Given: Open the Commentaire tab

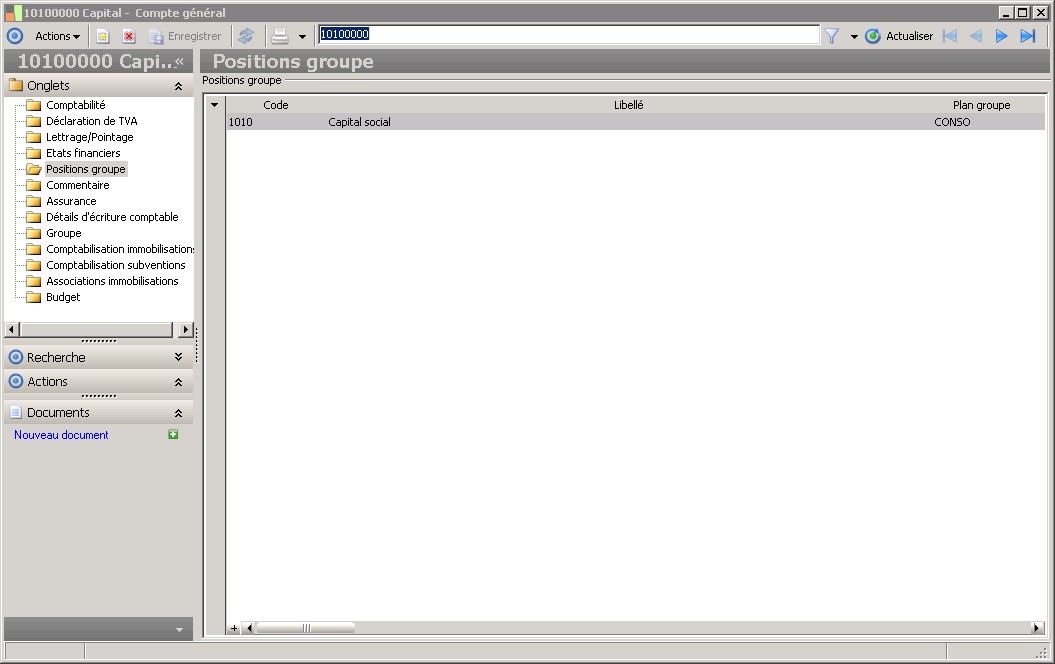Looking at the screenshot, I should pyautogui.click(x=77, y=185).
